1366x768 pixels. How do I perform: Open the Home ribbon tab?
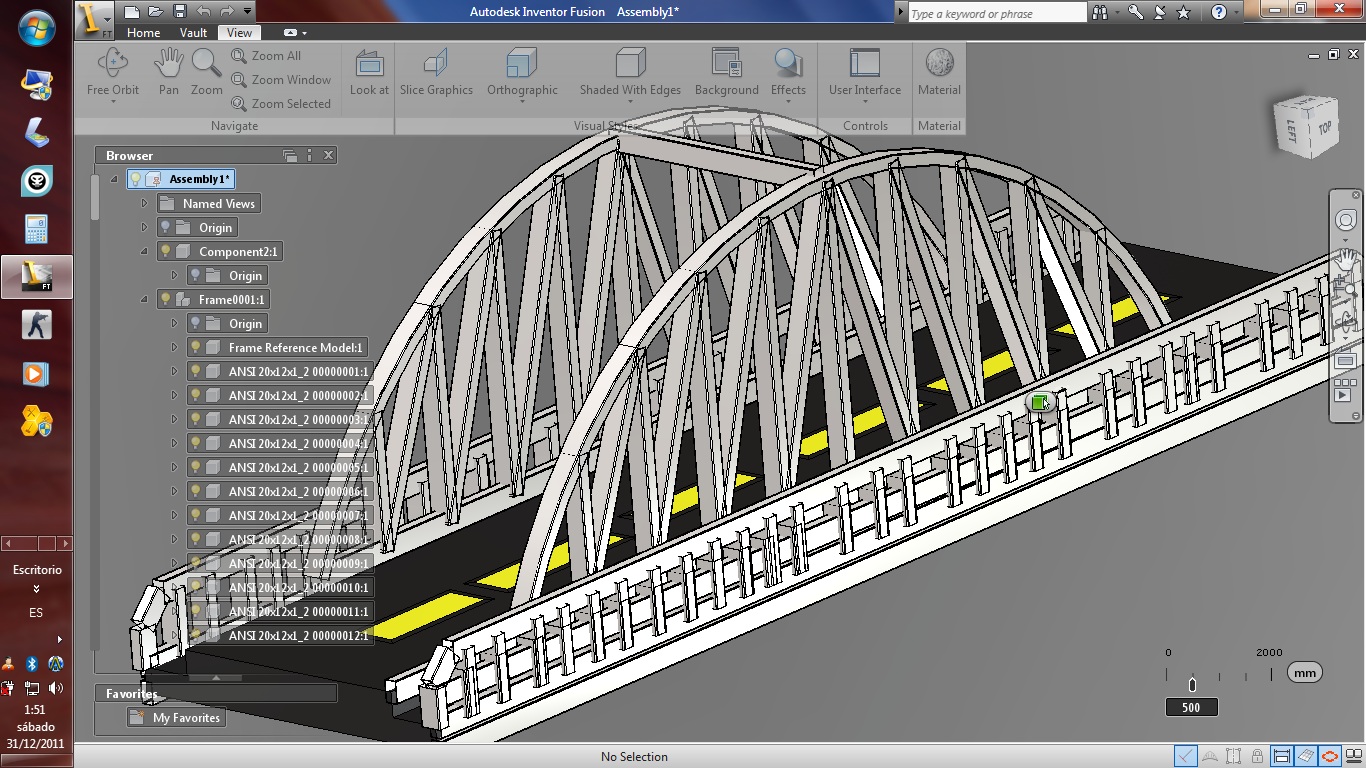(143, 32)
